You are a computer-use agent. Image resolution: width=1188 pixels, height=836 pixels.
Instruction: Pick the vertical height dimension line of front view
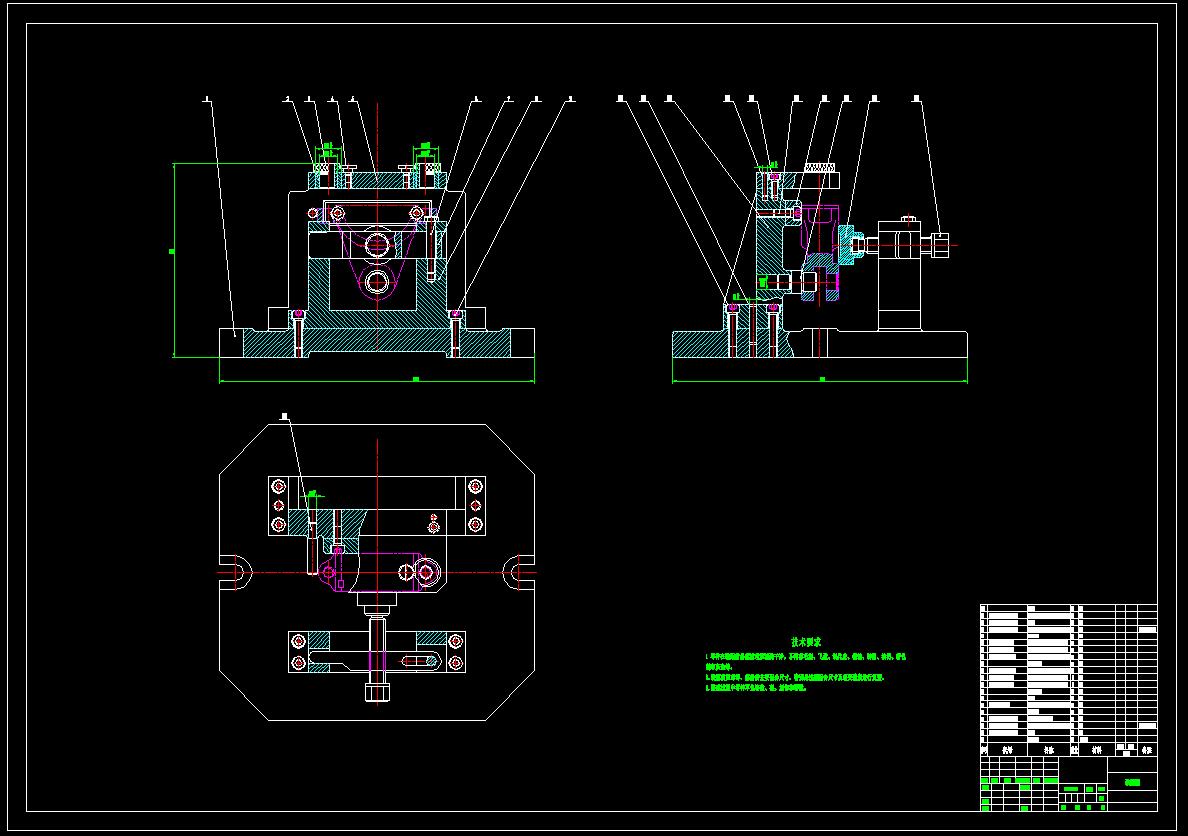pos(174,259)
